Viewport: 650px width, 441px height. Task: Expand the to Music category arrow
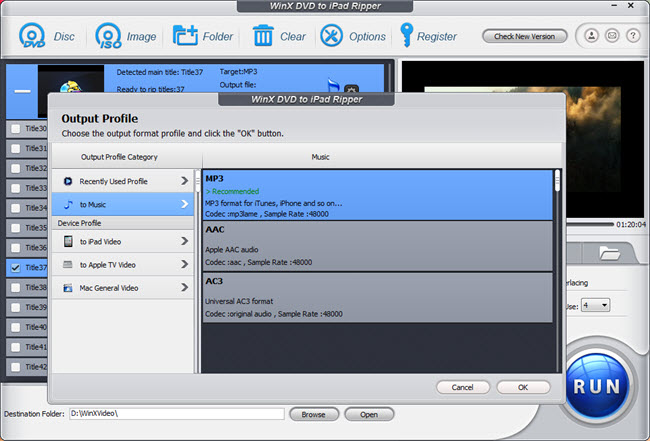point(184,204)
